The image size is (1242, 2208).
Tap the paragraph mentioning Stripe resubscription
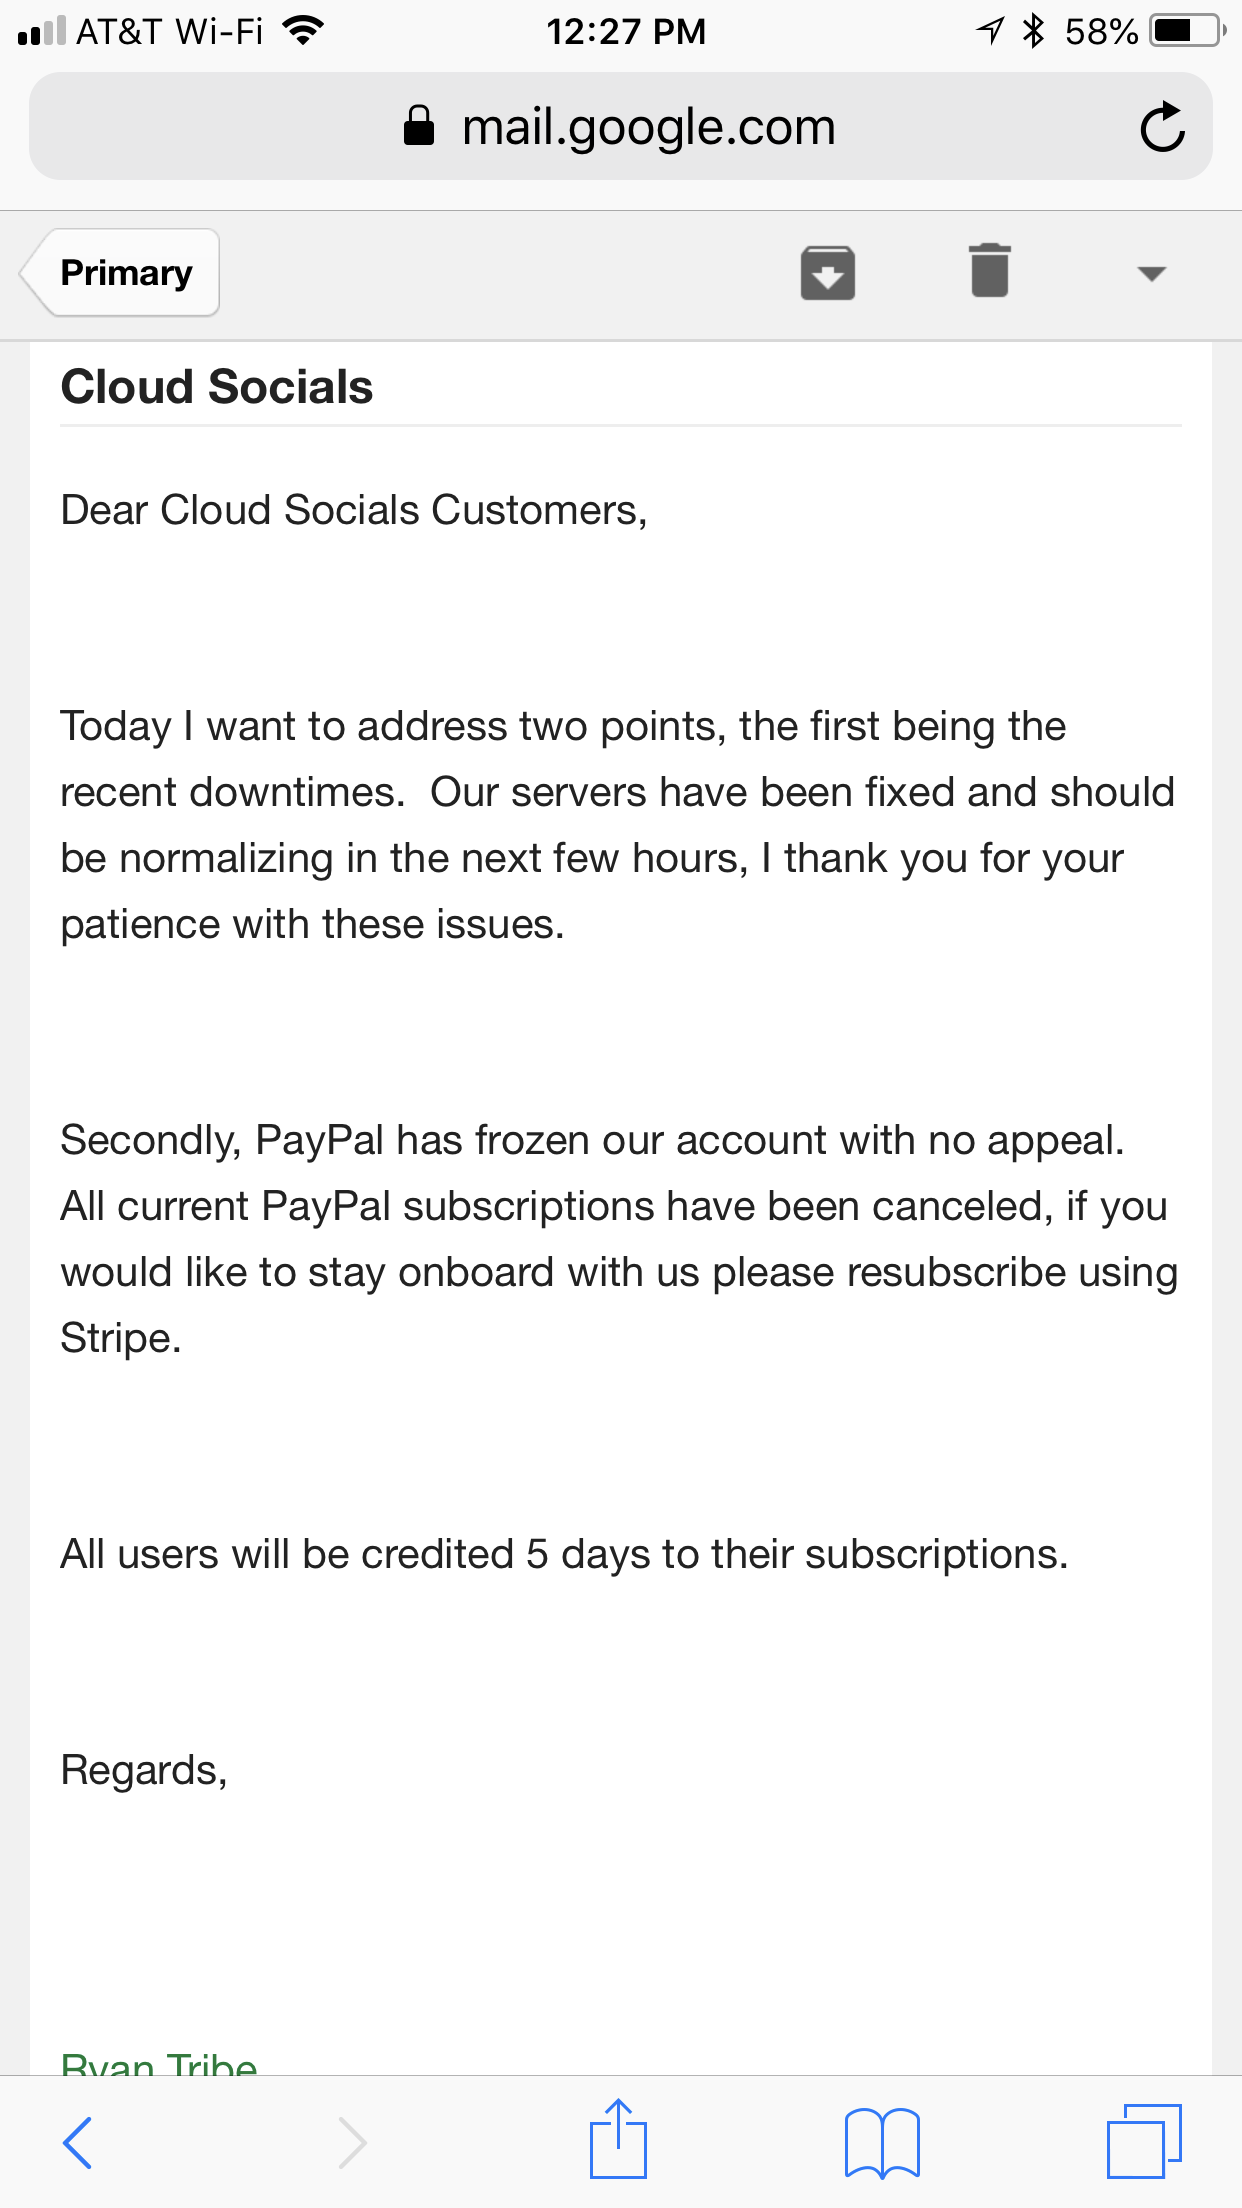point(619,1239)
